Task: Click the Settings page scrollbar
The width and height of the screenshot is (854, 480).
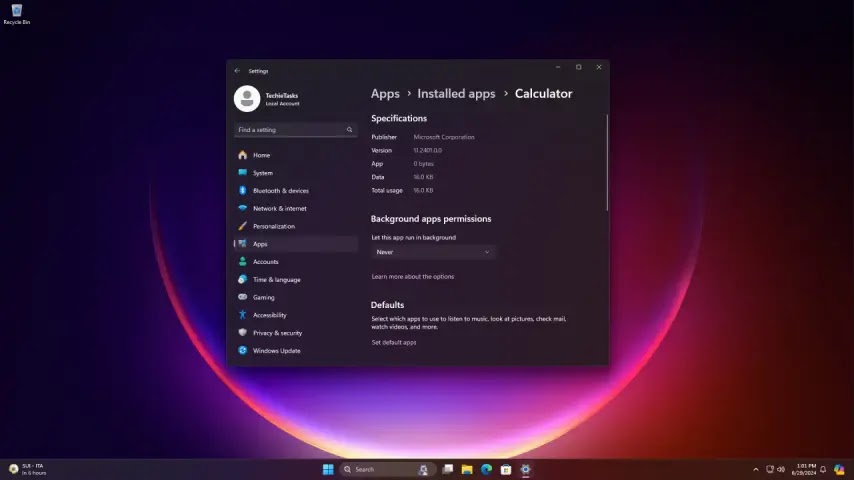Action: point(607,162)
